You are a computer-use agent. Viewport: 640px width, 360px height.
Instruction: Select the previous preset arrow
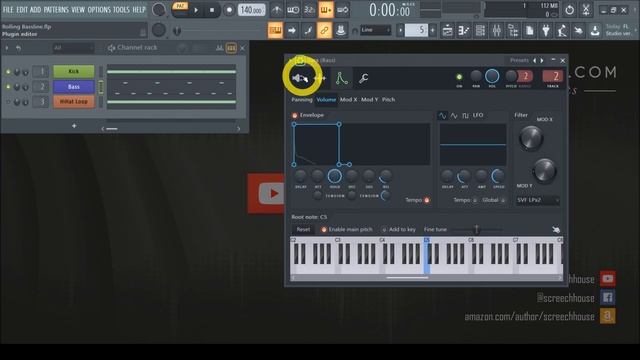pyautogui.click(x=534, y=60)
